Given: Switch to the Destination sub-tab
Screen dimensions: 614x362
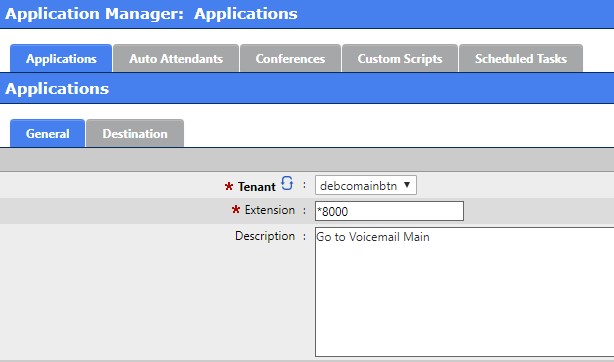Looking at the screenshot, I should click(135, 134).
